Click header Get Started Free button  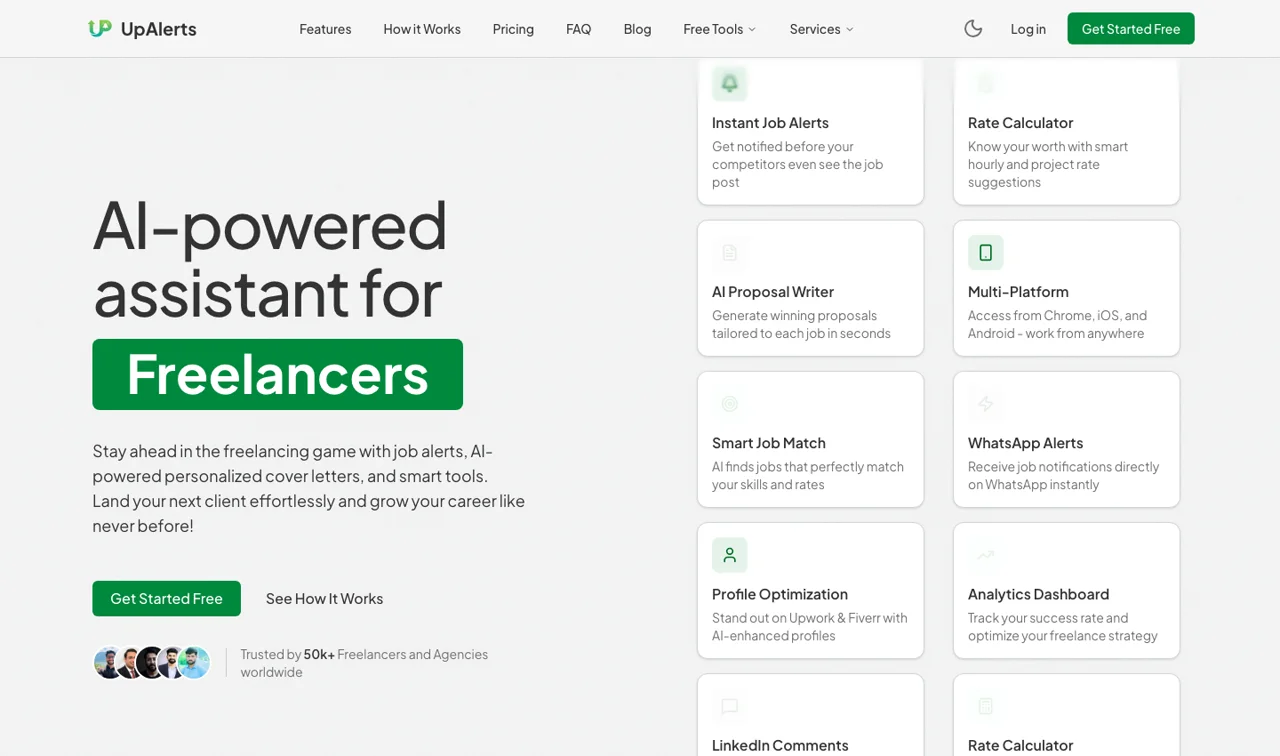pos(1131,29)
